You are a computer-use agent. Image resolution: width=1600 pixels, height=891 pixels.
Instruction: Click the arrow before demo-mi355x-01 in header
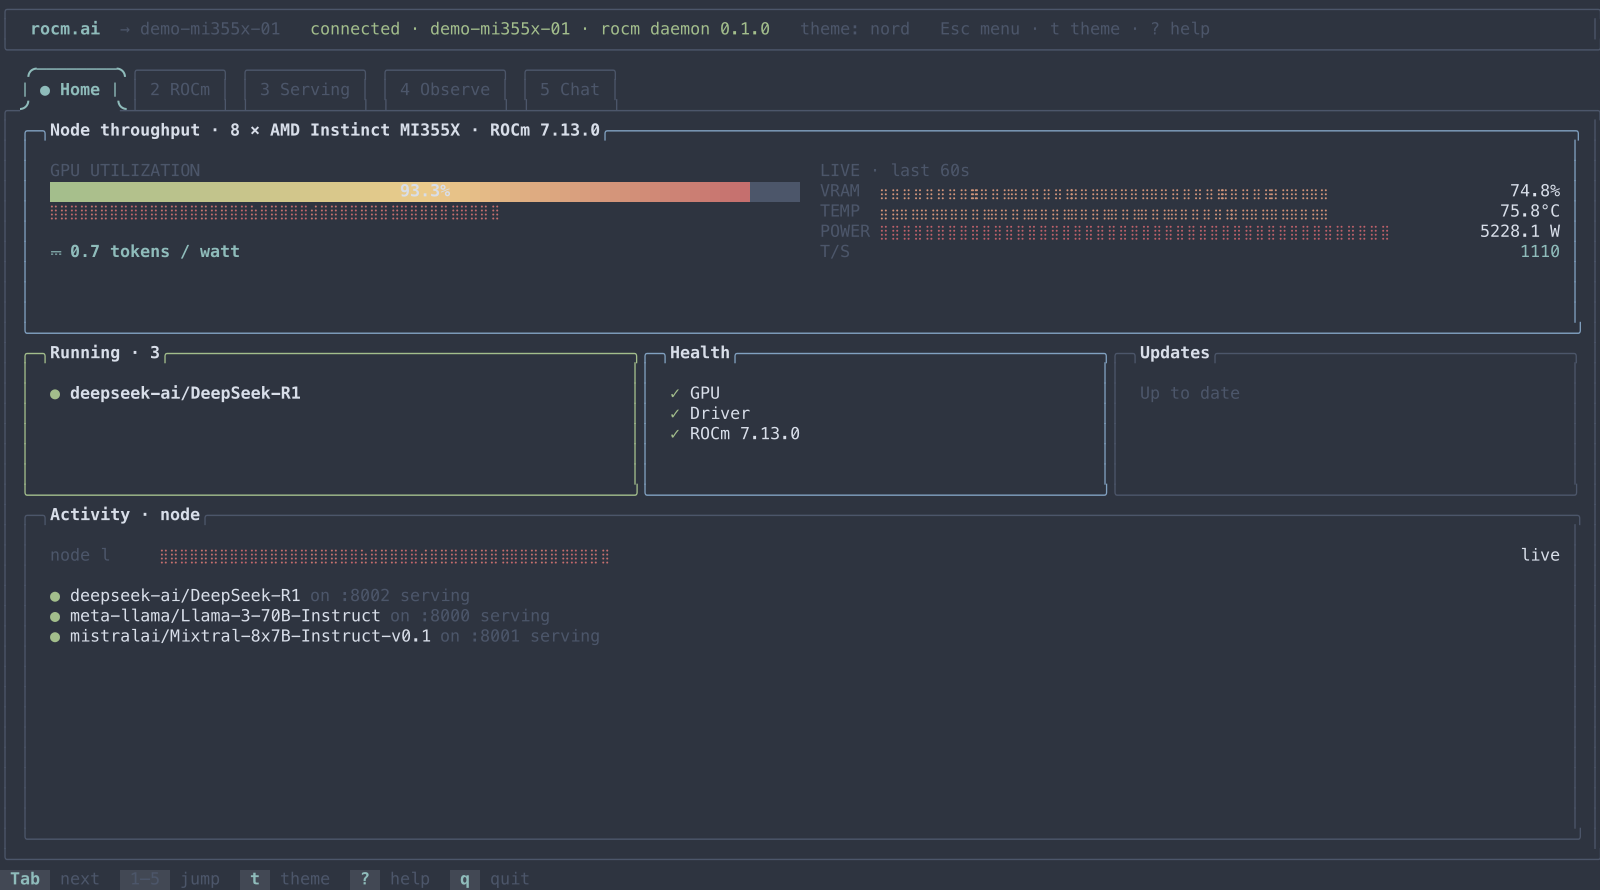click(125, 29)
